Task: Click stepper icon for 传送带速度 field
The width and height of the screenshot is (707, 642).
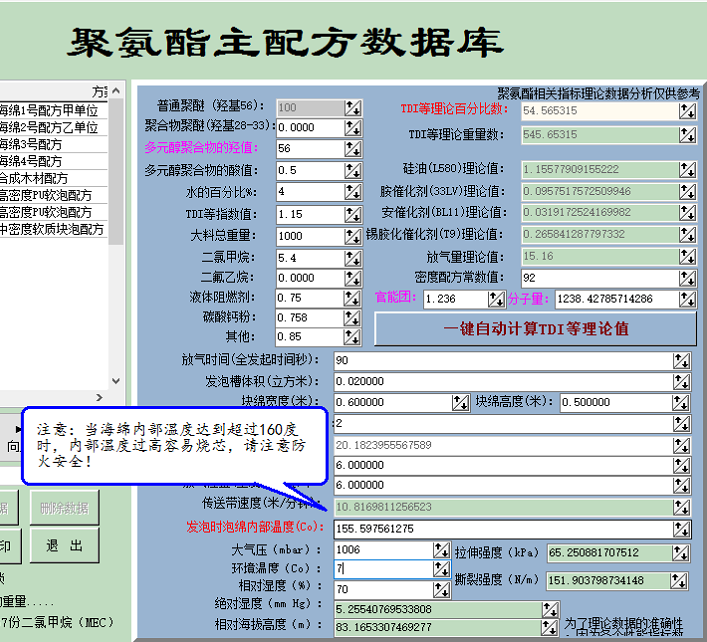Action: pyautogui.click(x=681, y=507)
